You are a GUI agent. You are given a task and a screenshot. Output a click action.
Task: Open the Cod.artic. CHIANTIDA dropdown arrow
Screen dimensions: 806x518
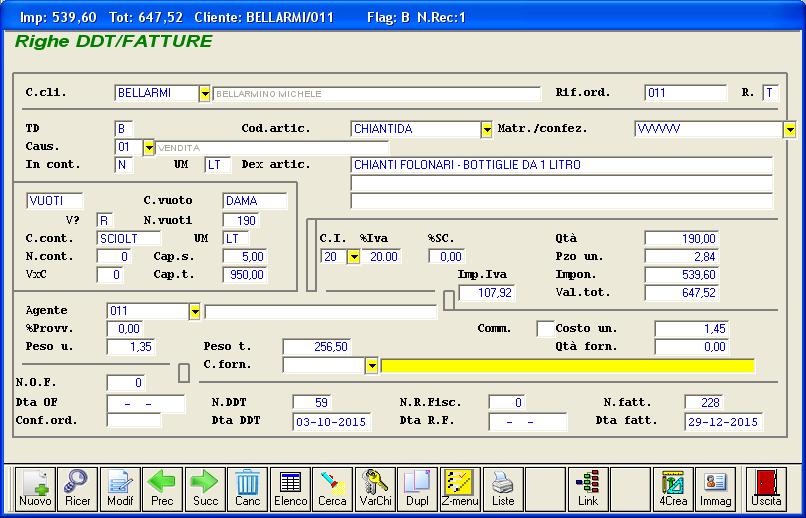pos(487,129)
